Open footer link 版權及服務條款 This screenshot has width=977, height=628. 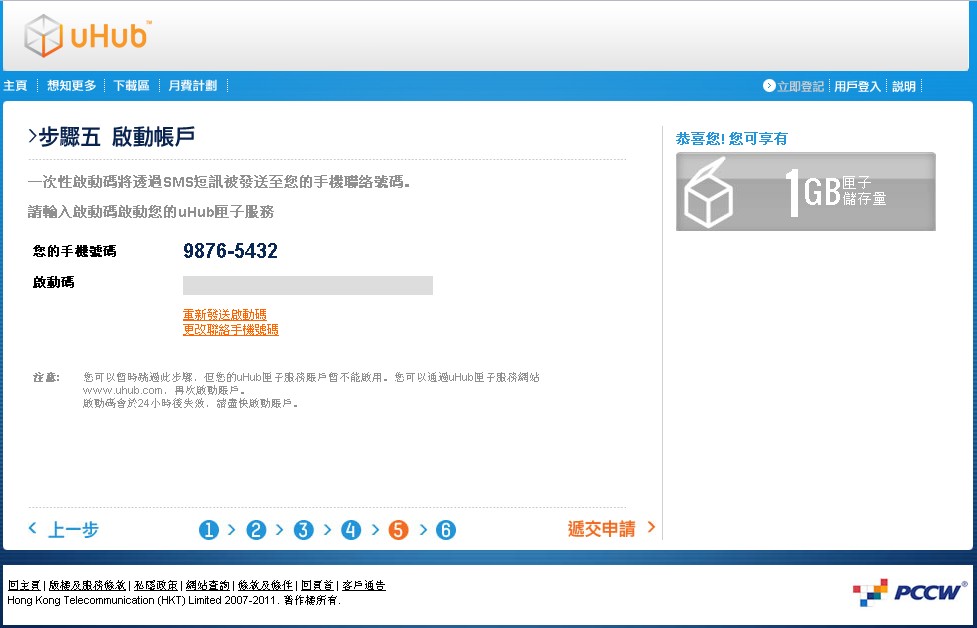(87, 585)
